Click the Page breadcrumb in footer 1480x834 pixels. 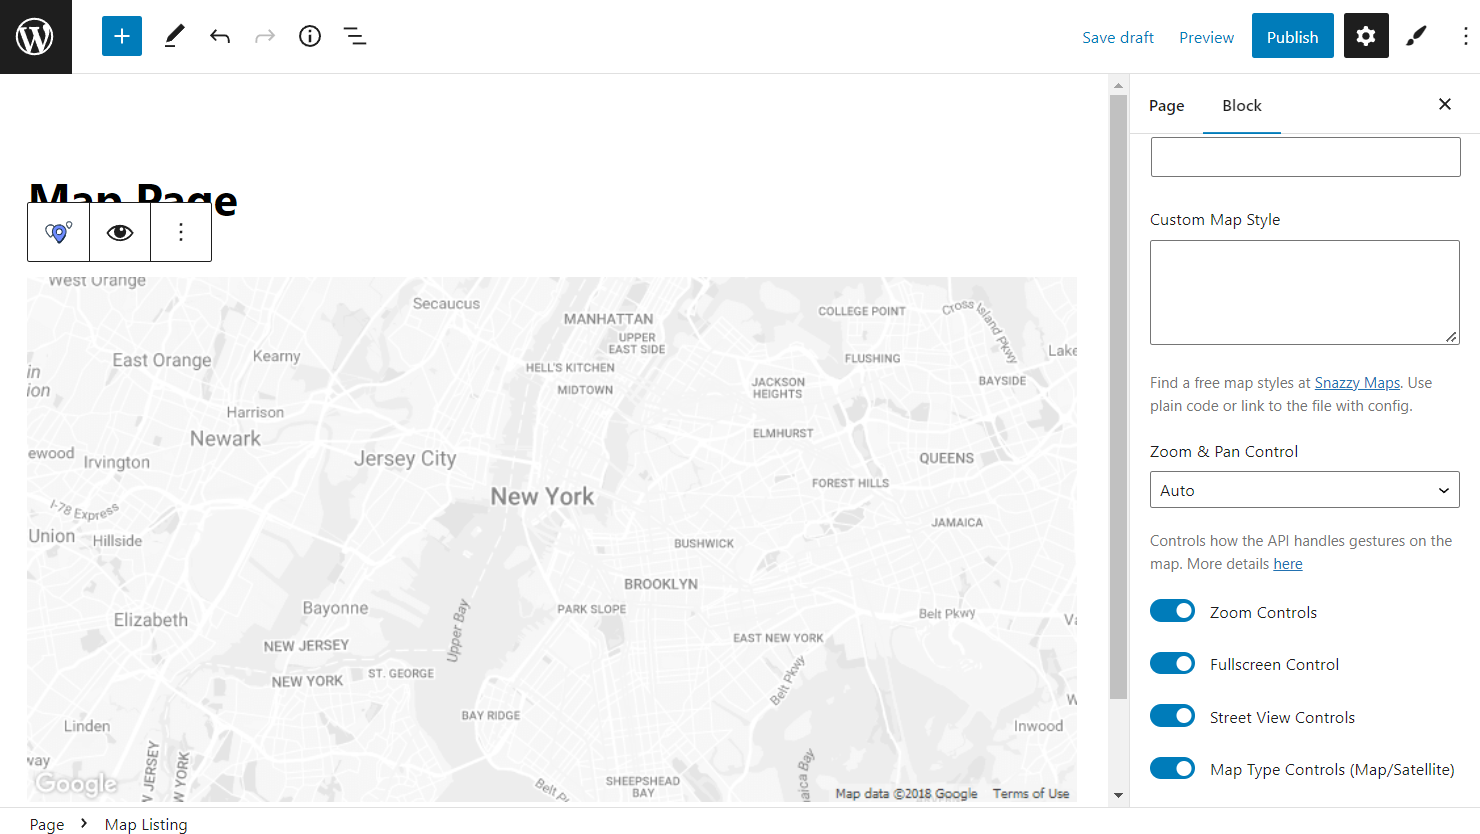coord(47,824)
